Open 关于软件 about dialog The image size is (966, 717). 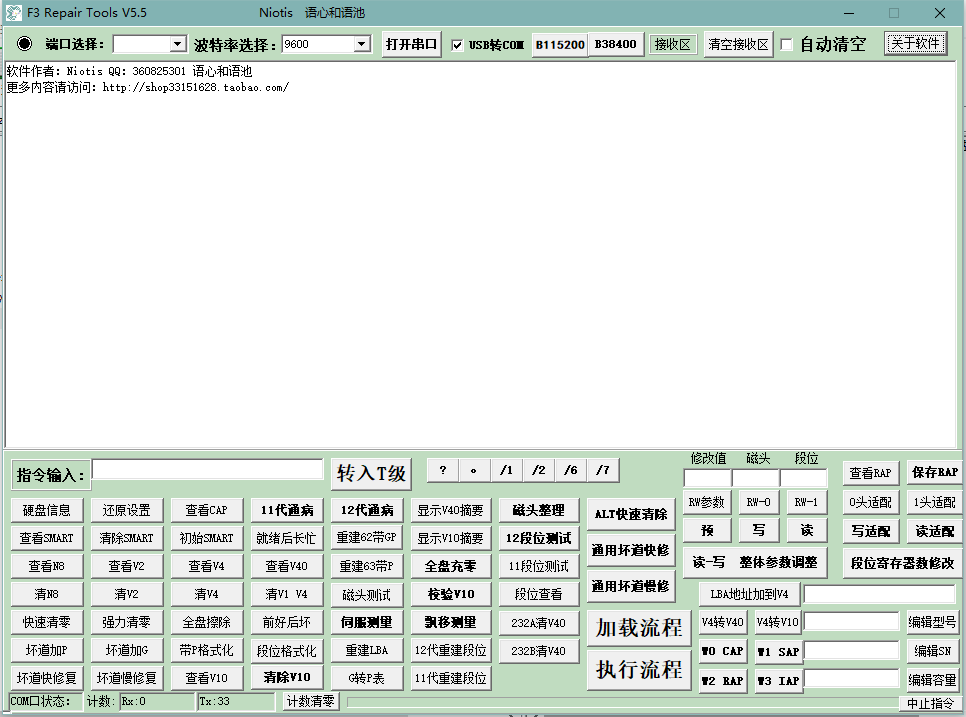(915, 44)
